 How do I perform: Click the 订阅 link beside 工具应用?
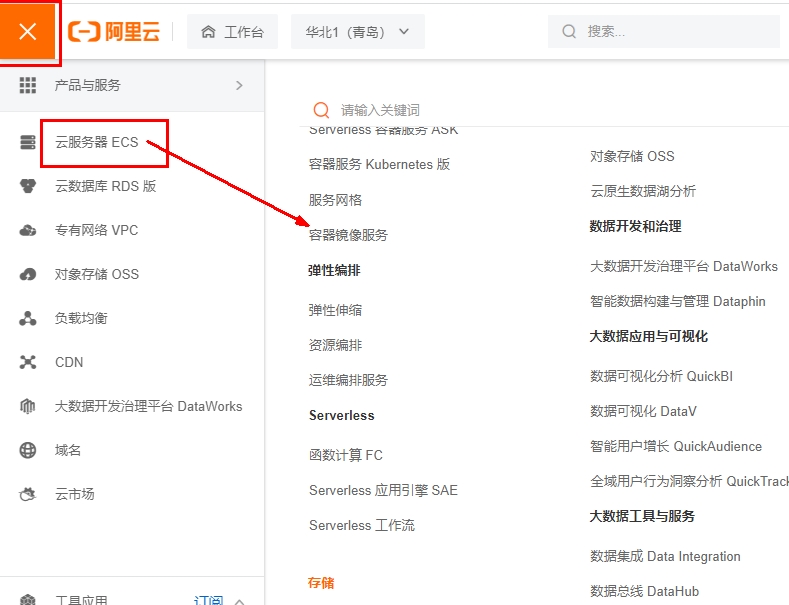click(x=208, y=600)
